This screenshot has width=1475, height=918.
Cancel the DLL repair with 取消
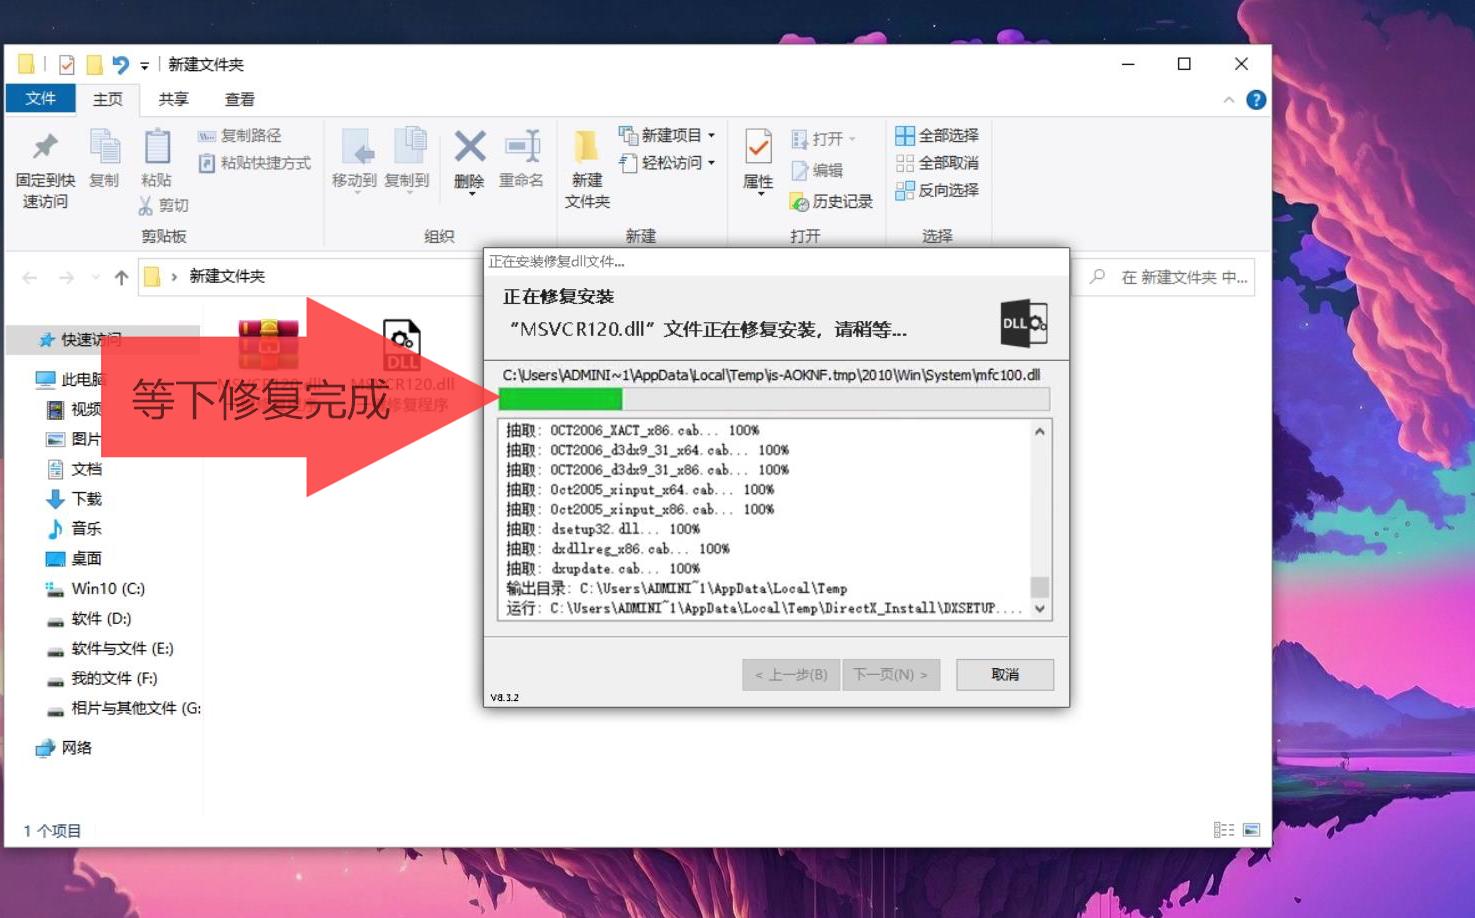(1004, 674)
